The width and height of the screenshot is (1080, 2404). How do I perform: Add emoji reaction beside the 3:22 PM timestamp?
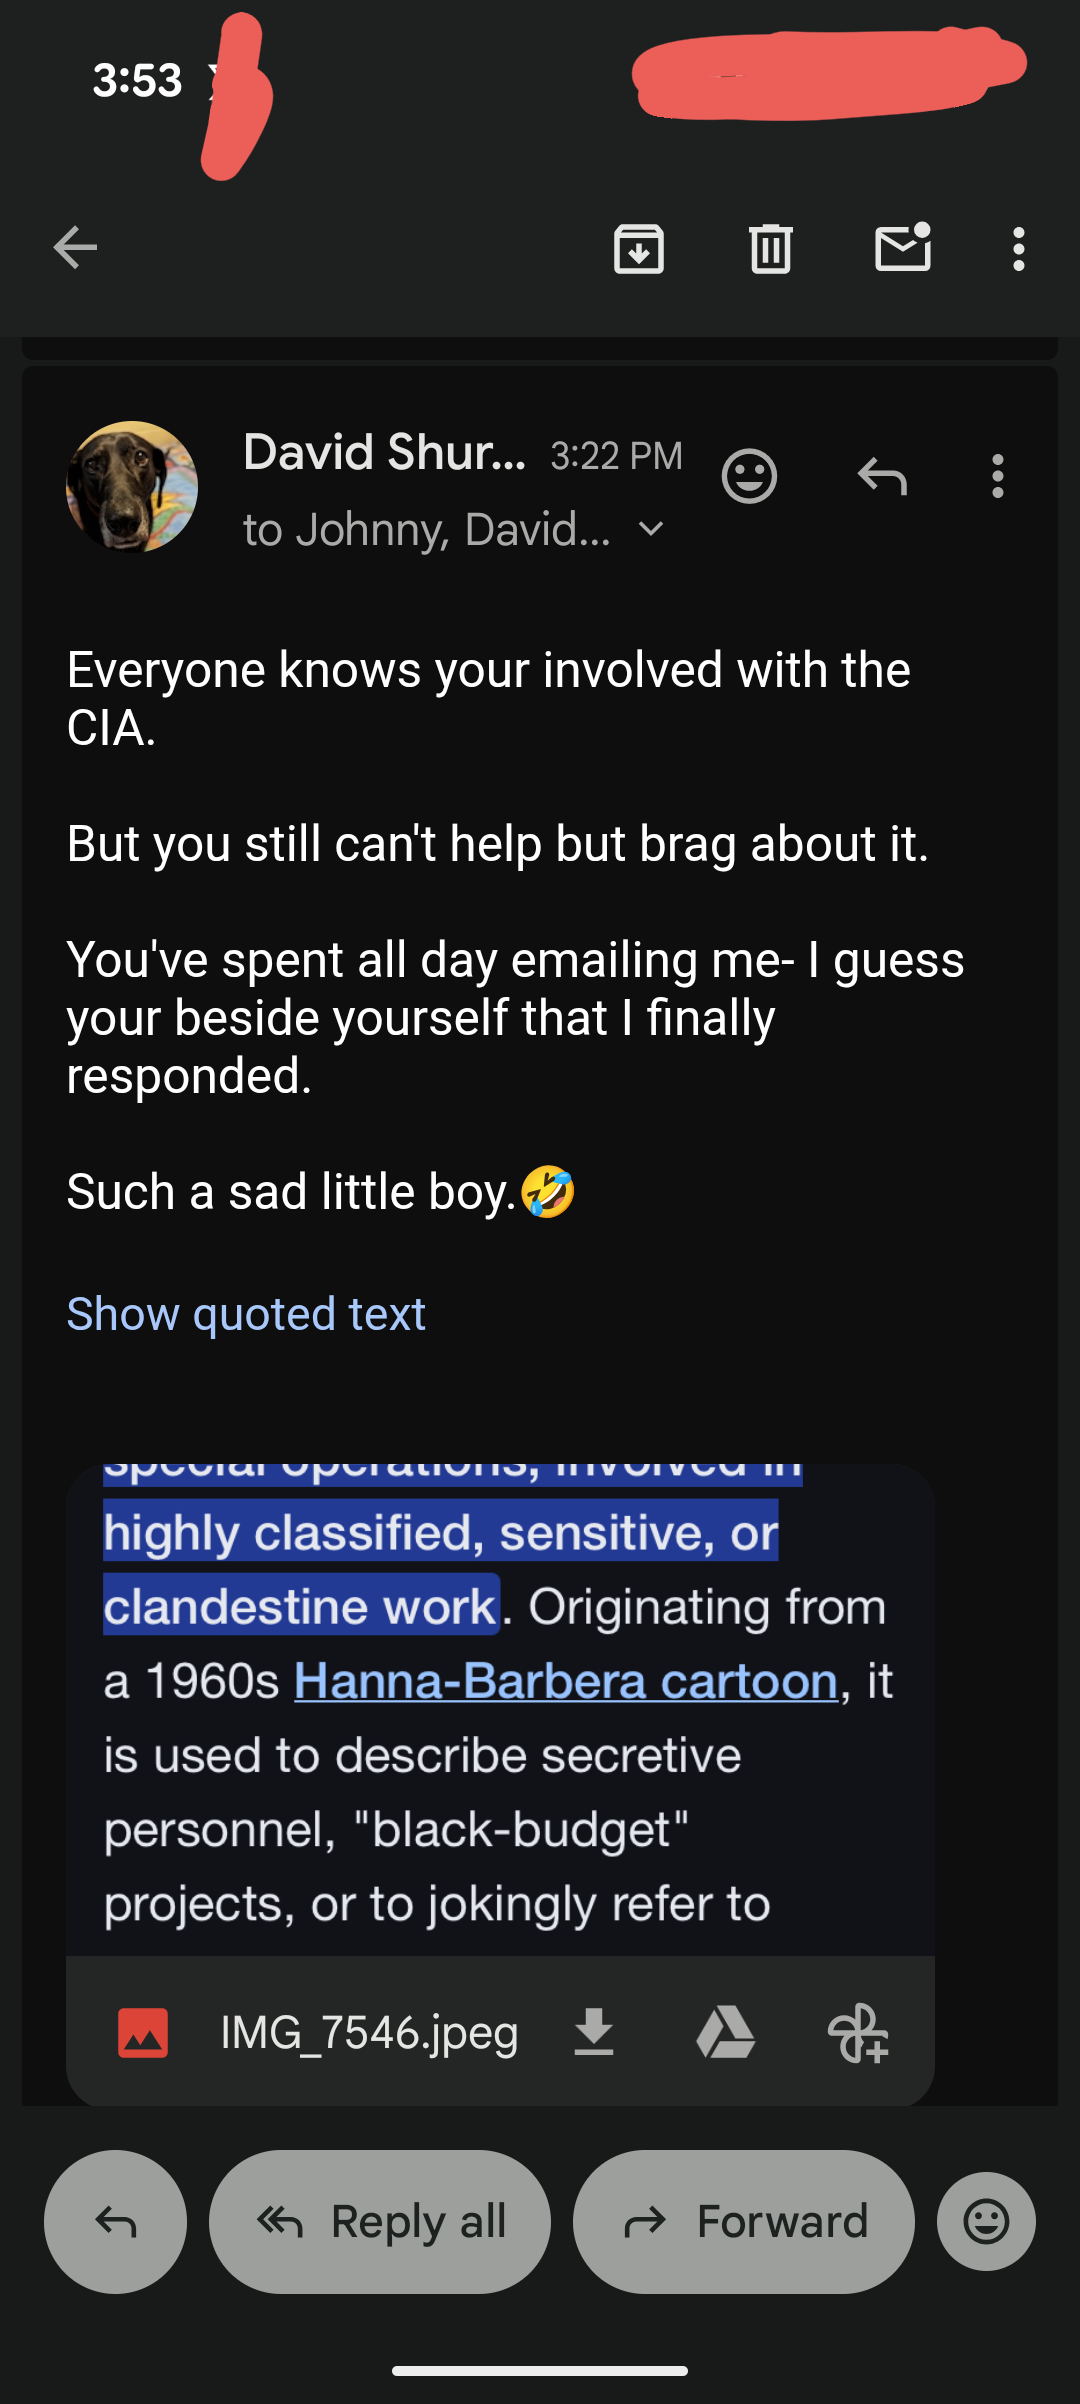tap(749, 476)
